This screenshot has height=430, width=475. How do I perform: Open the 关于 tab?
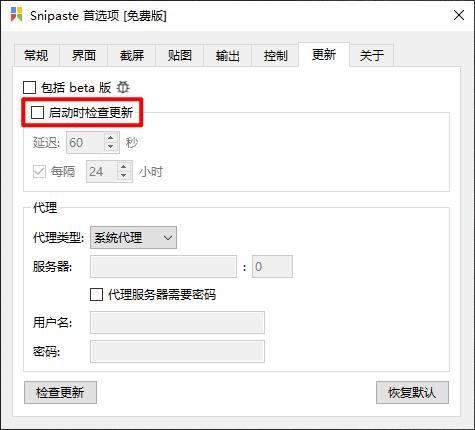[x=372, y=55]
